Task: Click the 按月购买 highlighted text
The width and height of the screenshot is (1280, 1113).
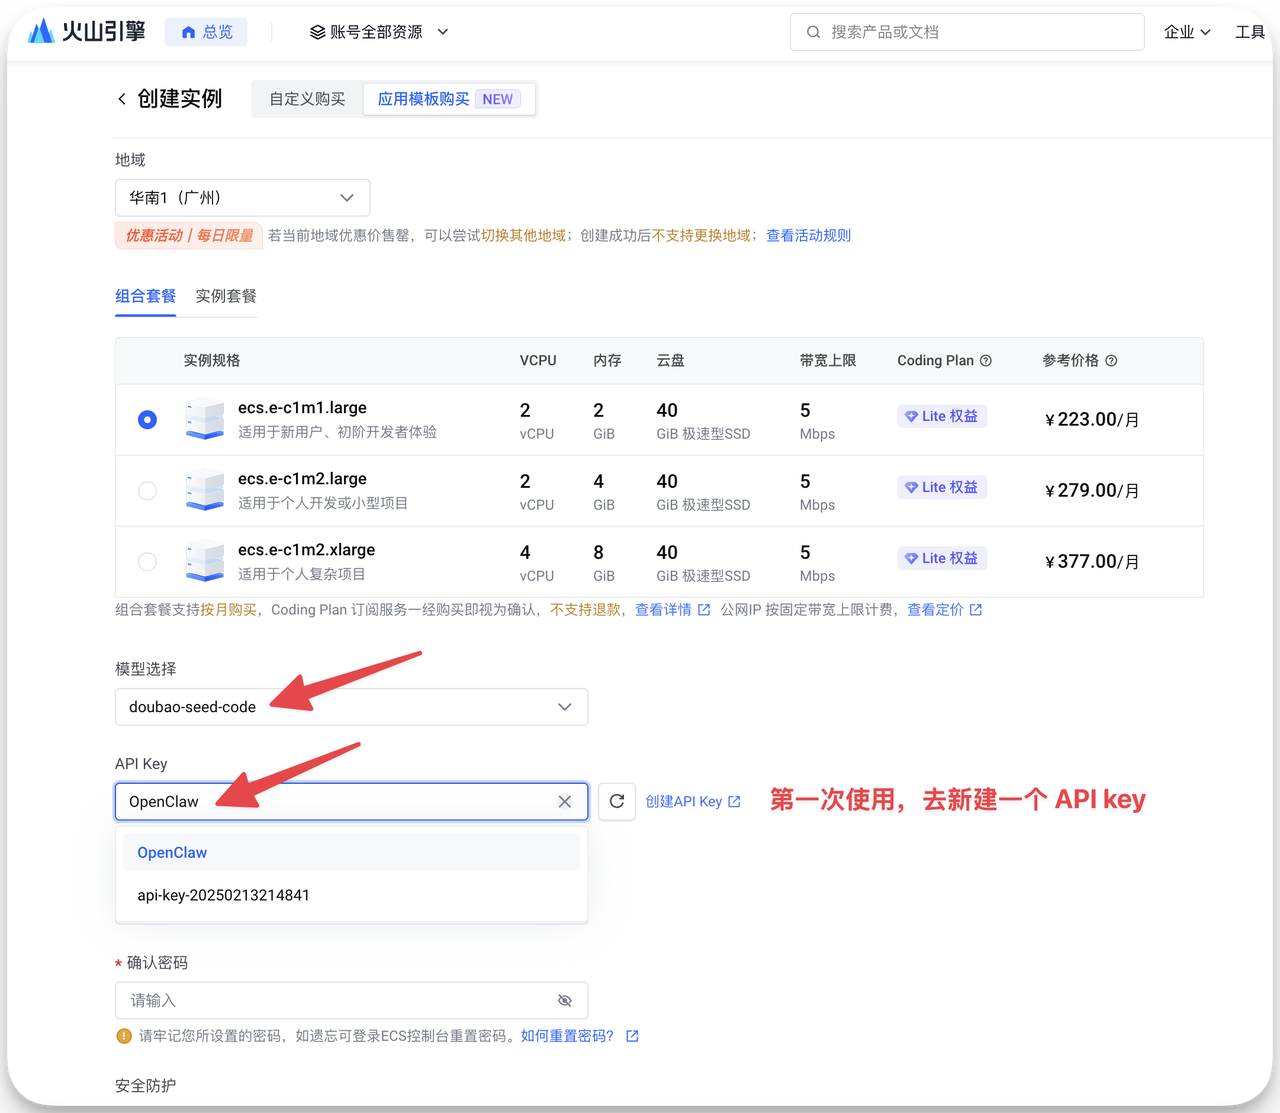Action: coord(229,610)
